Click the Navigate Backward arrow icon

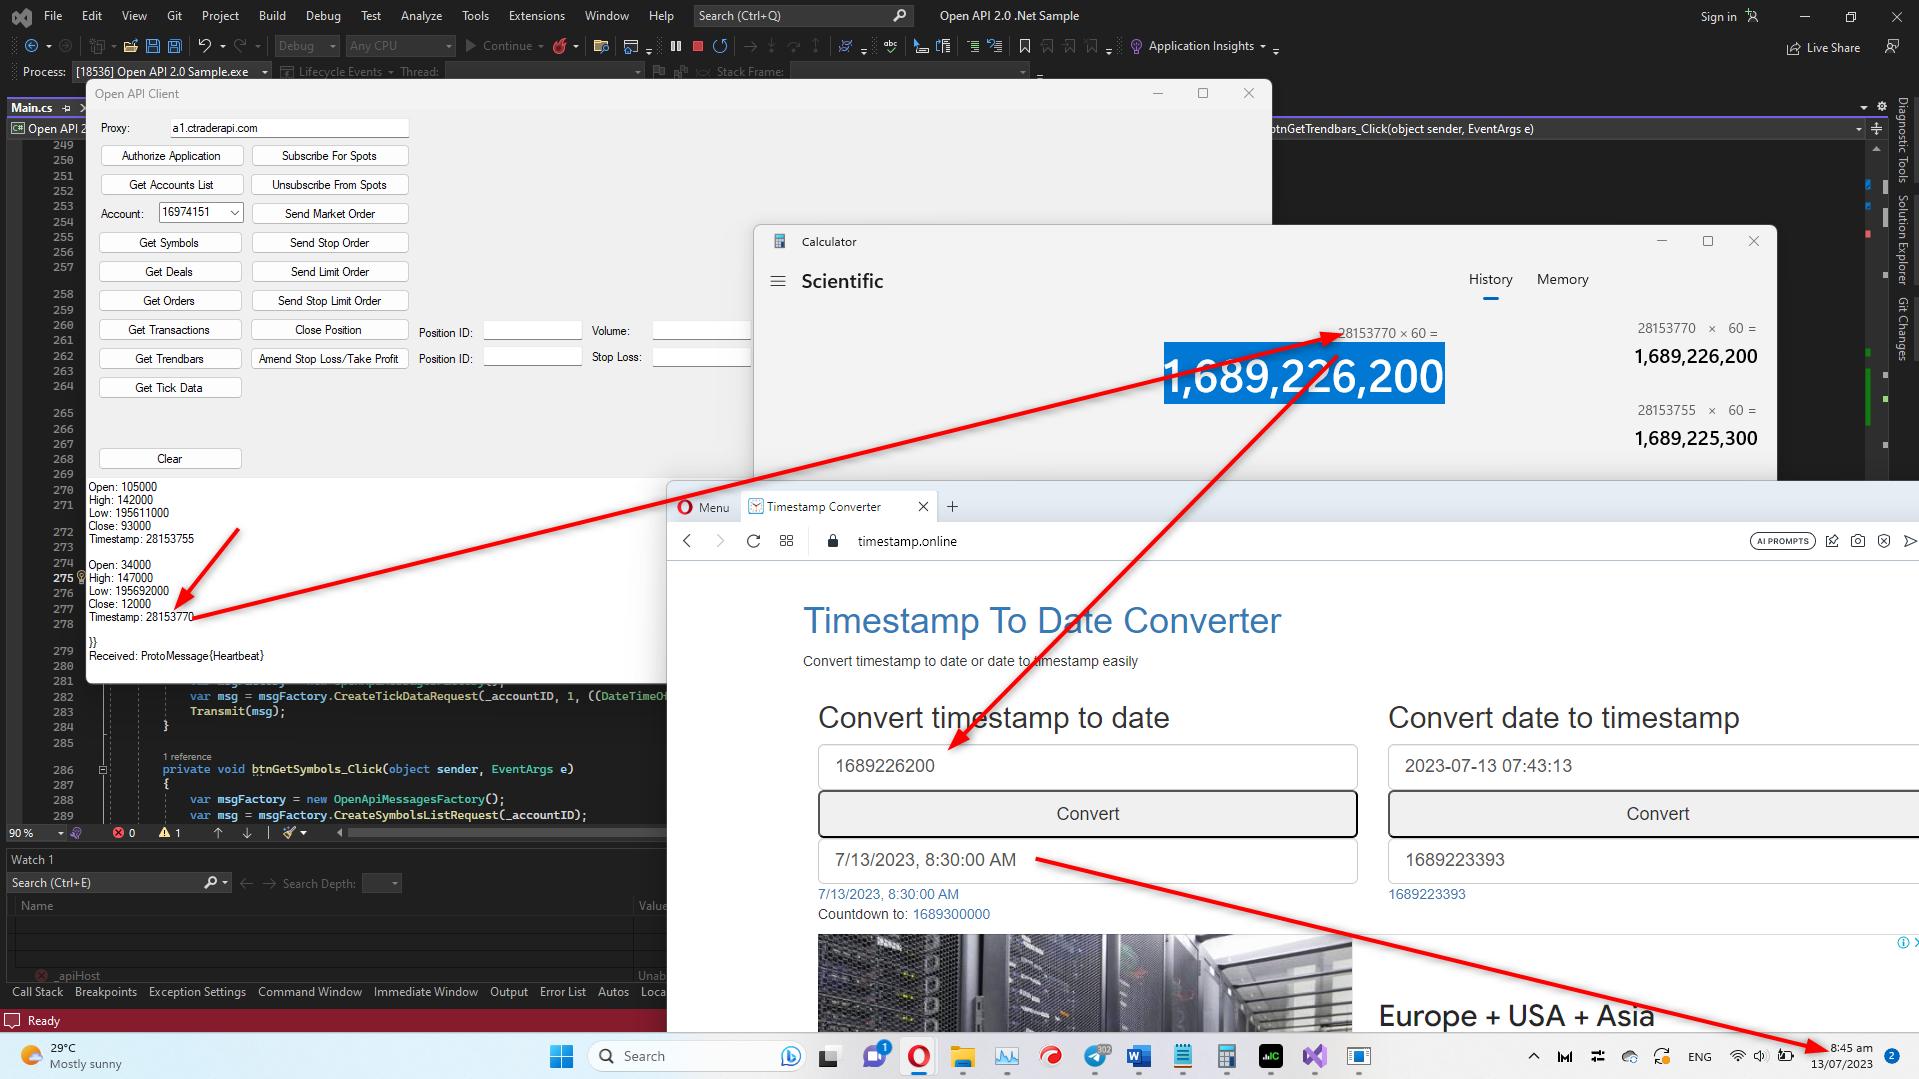pos(32,46)
